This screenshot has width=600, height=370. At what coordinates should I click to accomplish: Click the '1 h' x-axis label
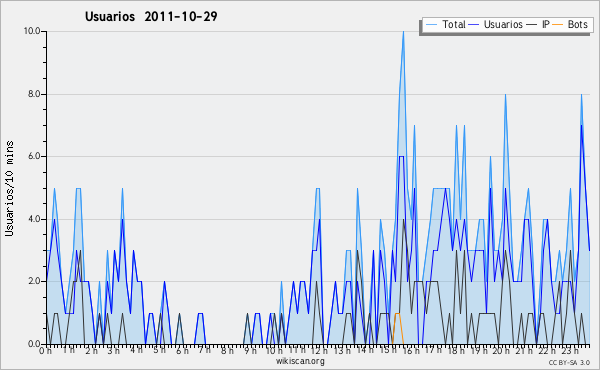(x=68, y=351)
